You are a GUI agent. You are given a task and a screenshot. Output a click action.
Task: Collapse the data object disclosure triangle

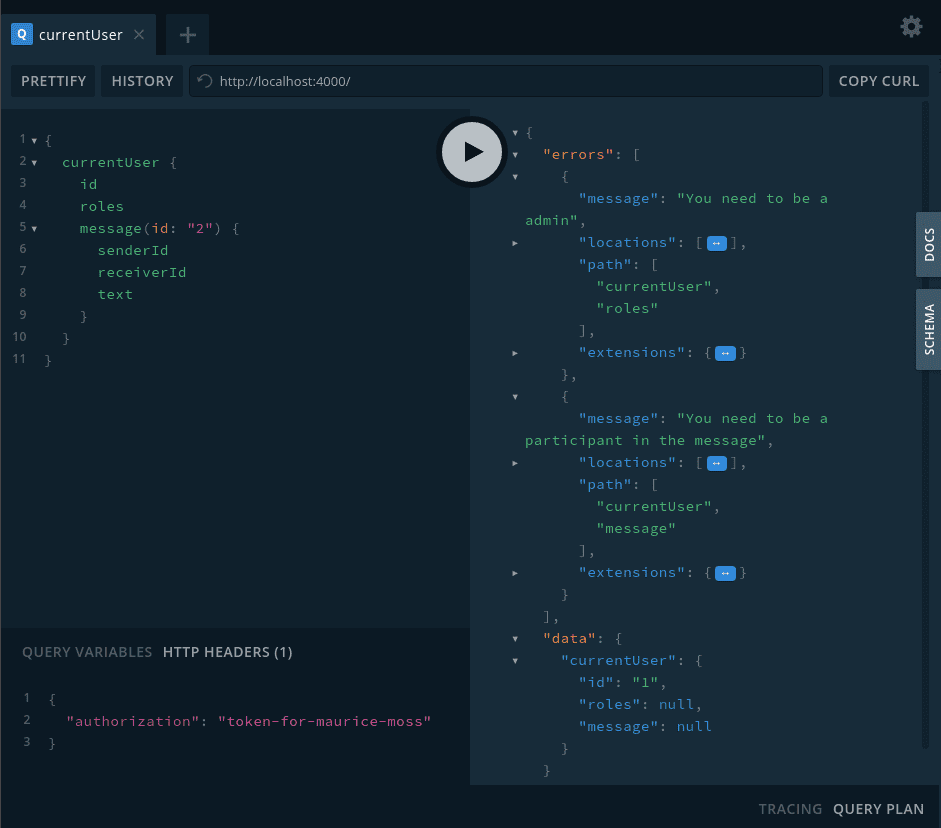click(515, 638)
